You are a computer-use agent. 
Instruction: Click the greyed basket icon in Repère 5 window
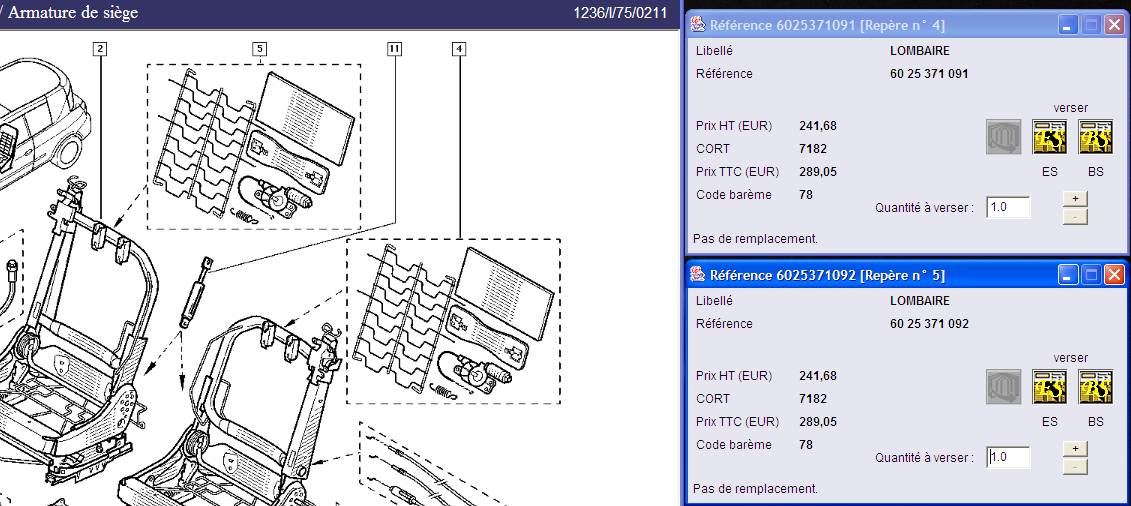[1004, 387]
